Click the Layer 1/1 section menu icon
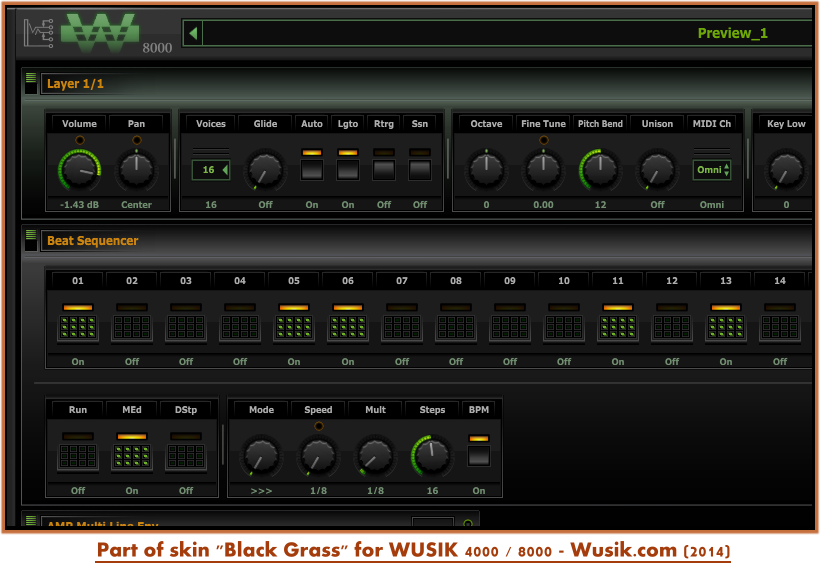This screenshot has width=820, height=563. (31, 83)
